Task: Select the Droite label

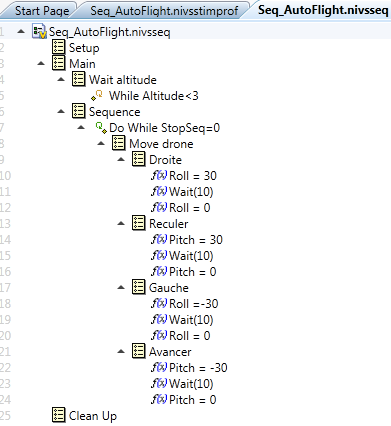Action: coord(165,160)
